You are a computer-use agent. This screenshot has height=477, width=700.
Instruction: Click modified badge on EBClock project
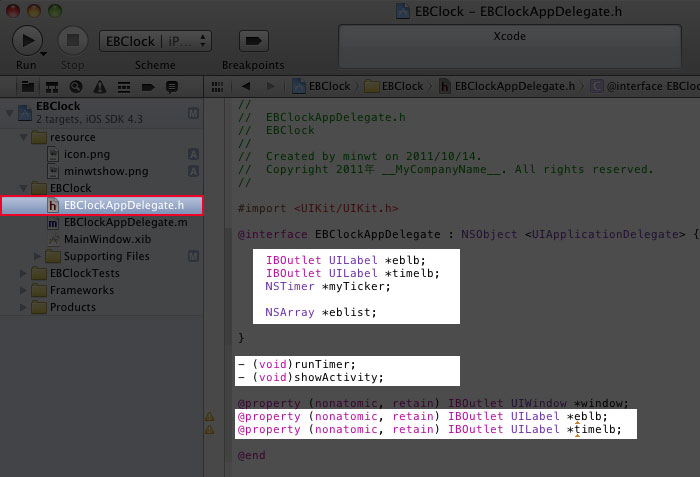click(x=193, y=113)
